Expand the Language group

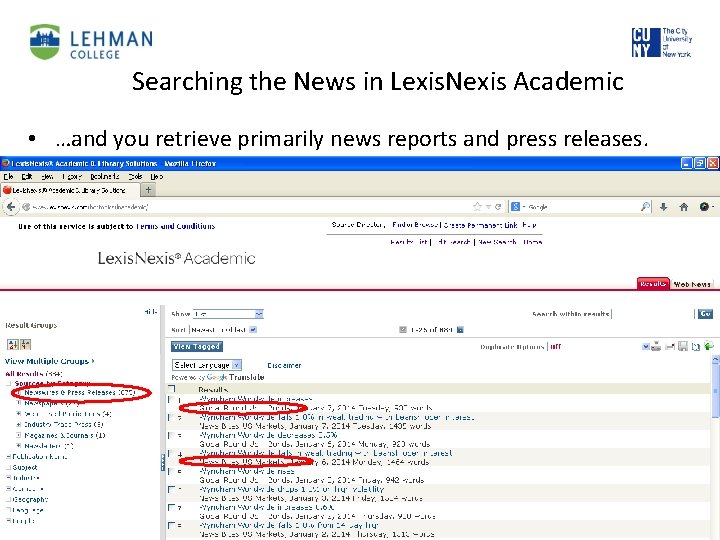9,510
